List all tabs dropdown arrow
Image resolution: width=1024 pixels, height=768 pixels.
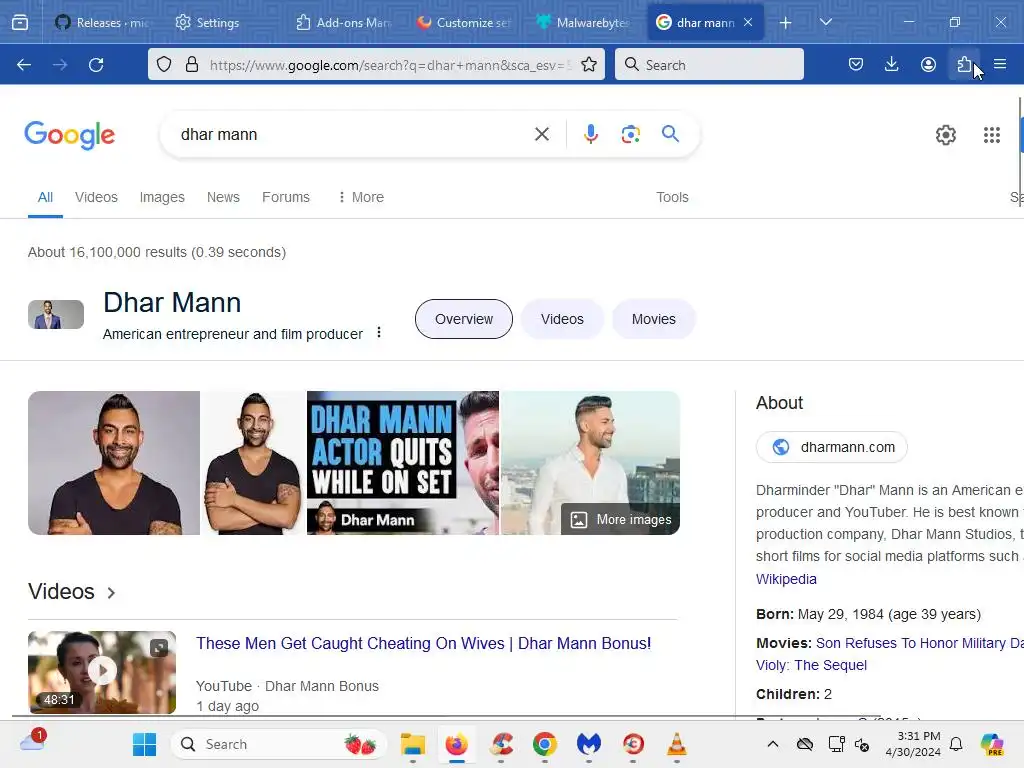coord(826,22)
